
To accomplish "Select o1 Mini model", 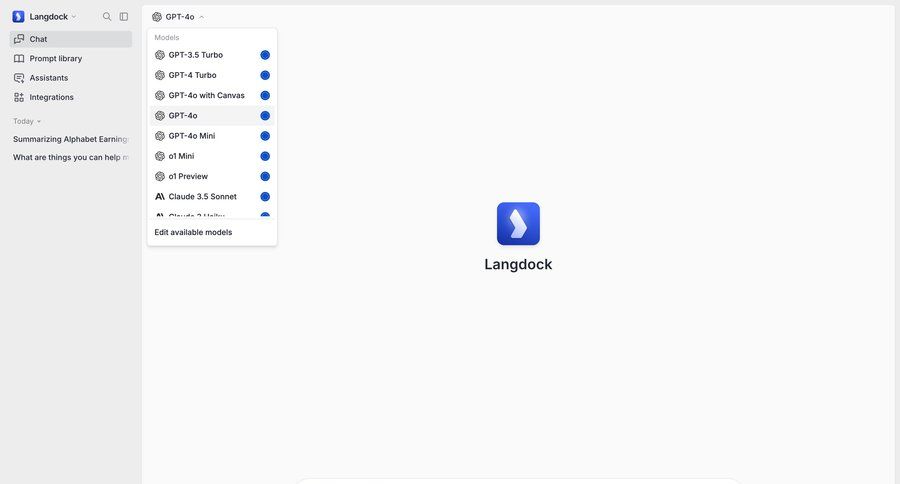I will click(212, 156).
